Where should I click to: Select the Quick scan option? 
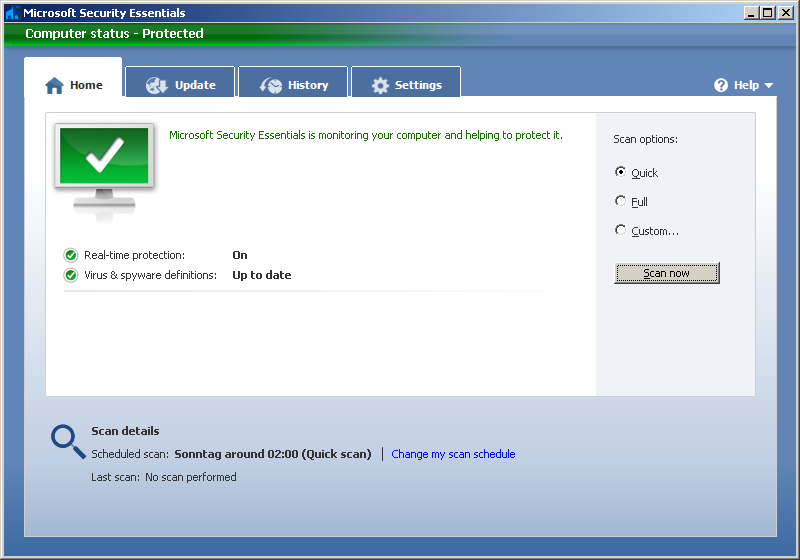point(621,172)
